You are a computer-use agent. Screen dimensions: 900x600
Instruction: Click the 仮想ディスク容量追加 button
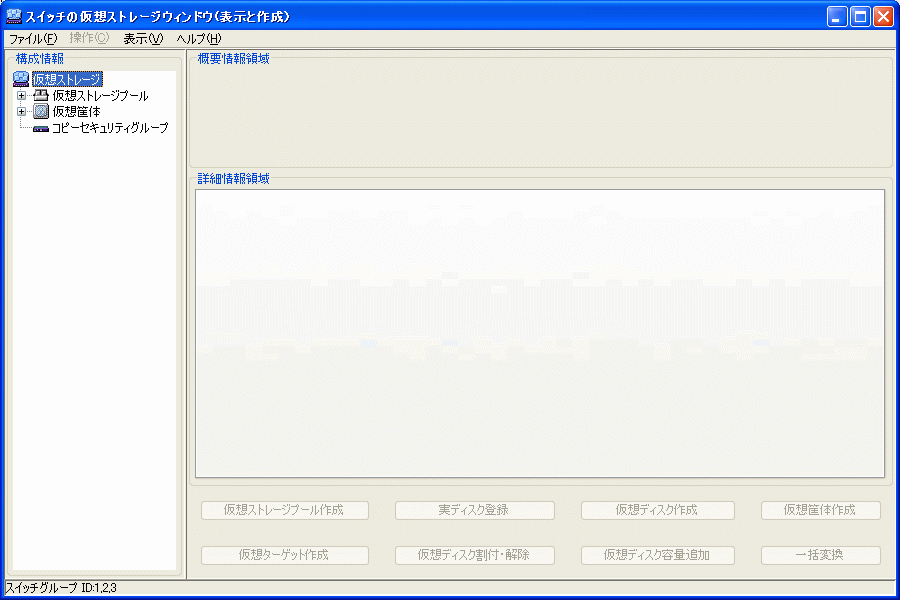click(x=658, y=555)
